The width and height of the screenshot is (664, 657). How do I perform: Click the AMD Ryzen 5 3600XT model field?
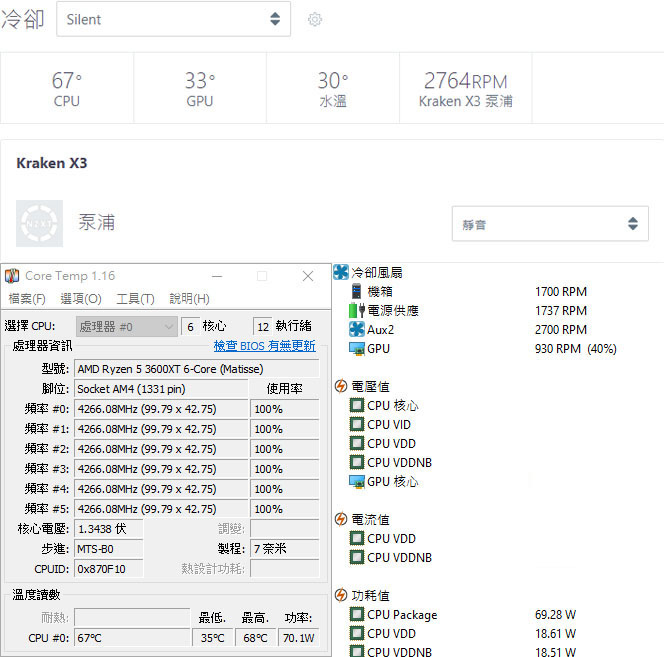[x=196, y=369]
